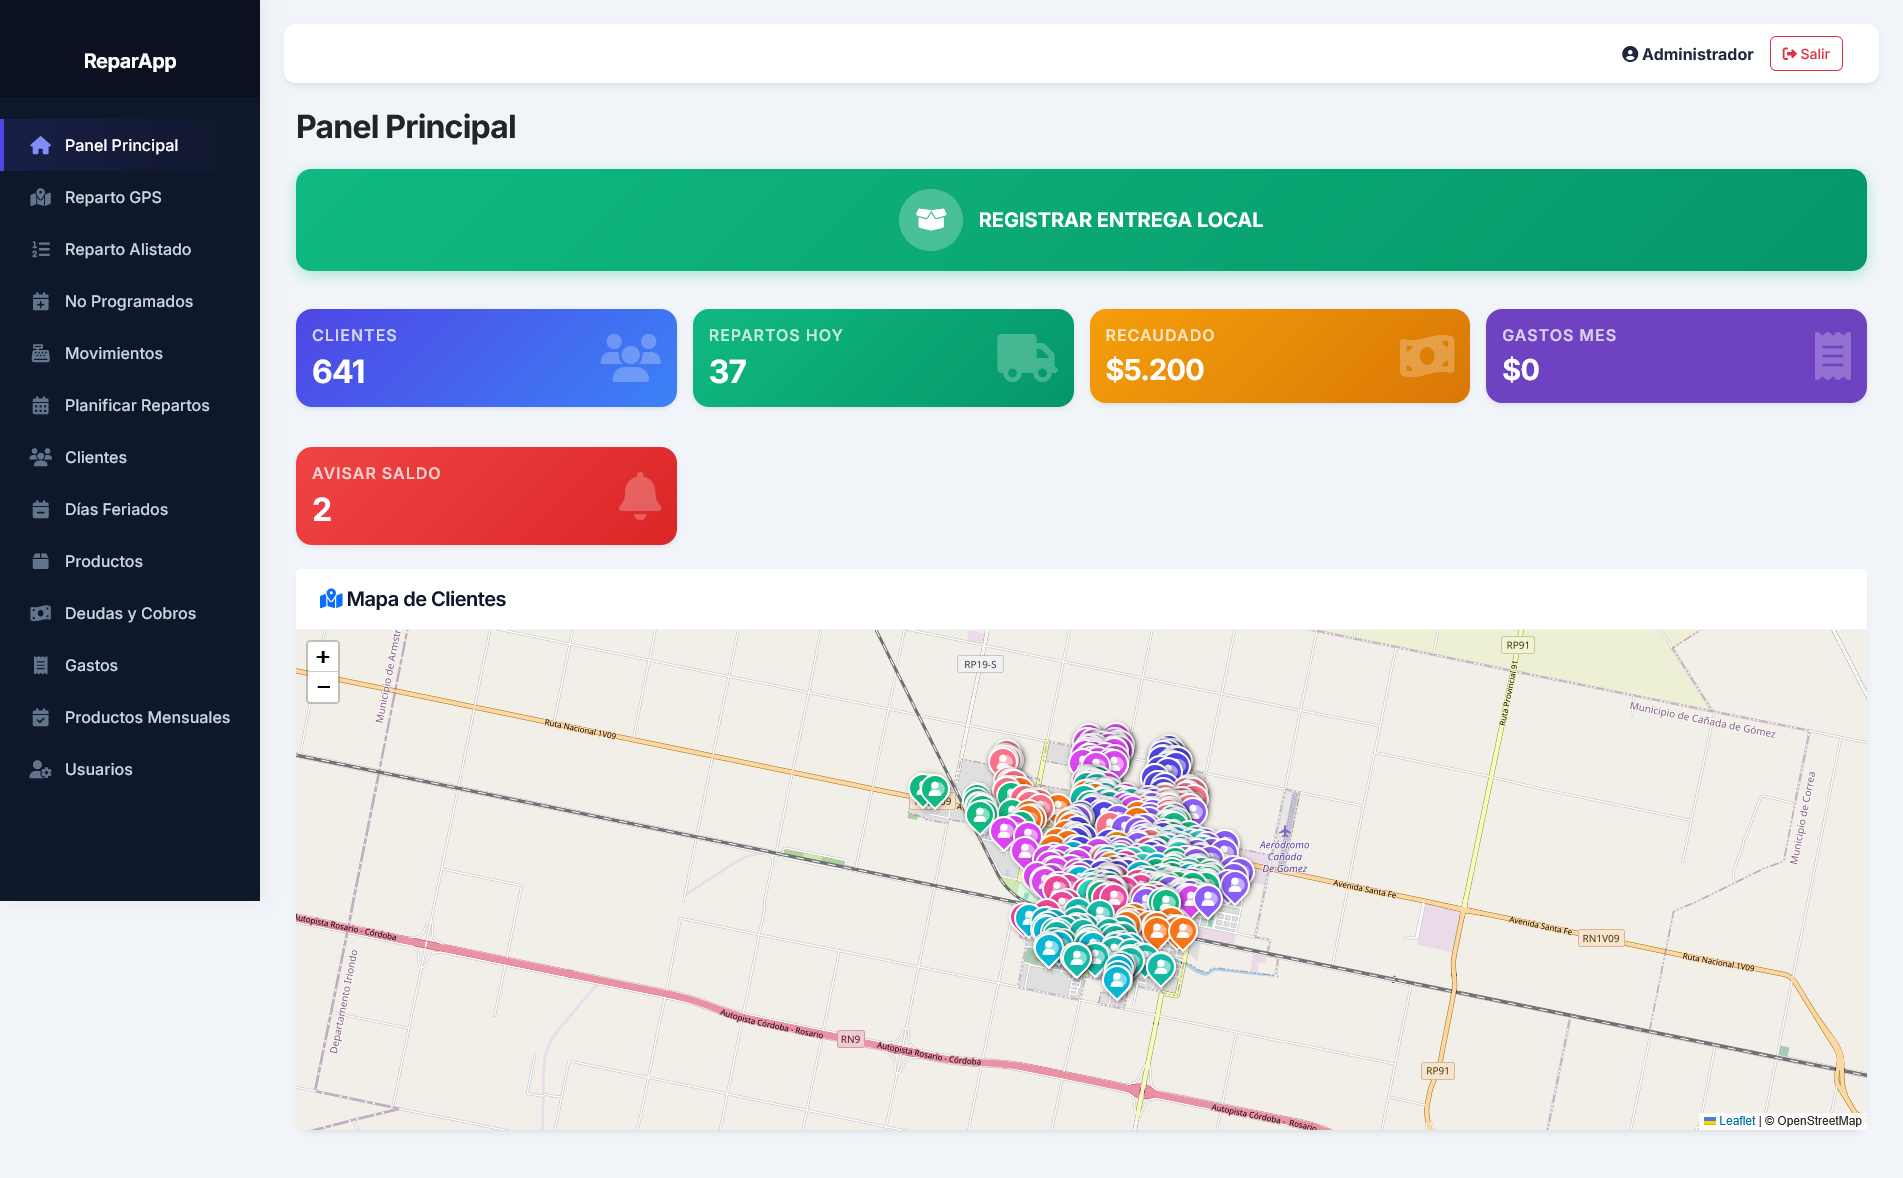1903x1178 pixels.
Task: Open Reparto GPS from the sidebar
Action: pos(130,197)
